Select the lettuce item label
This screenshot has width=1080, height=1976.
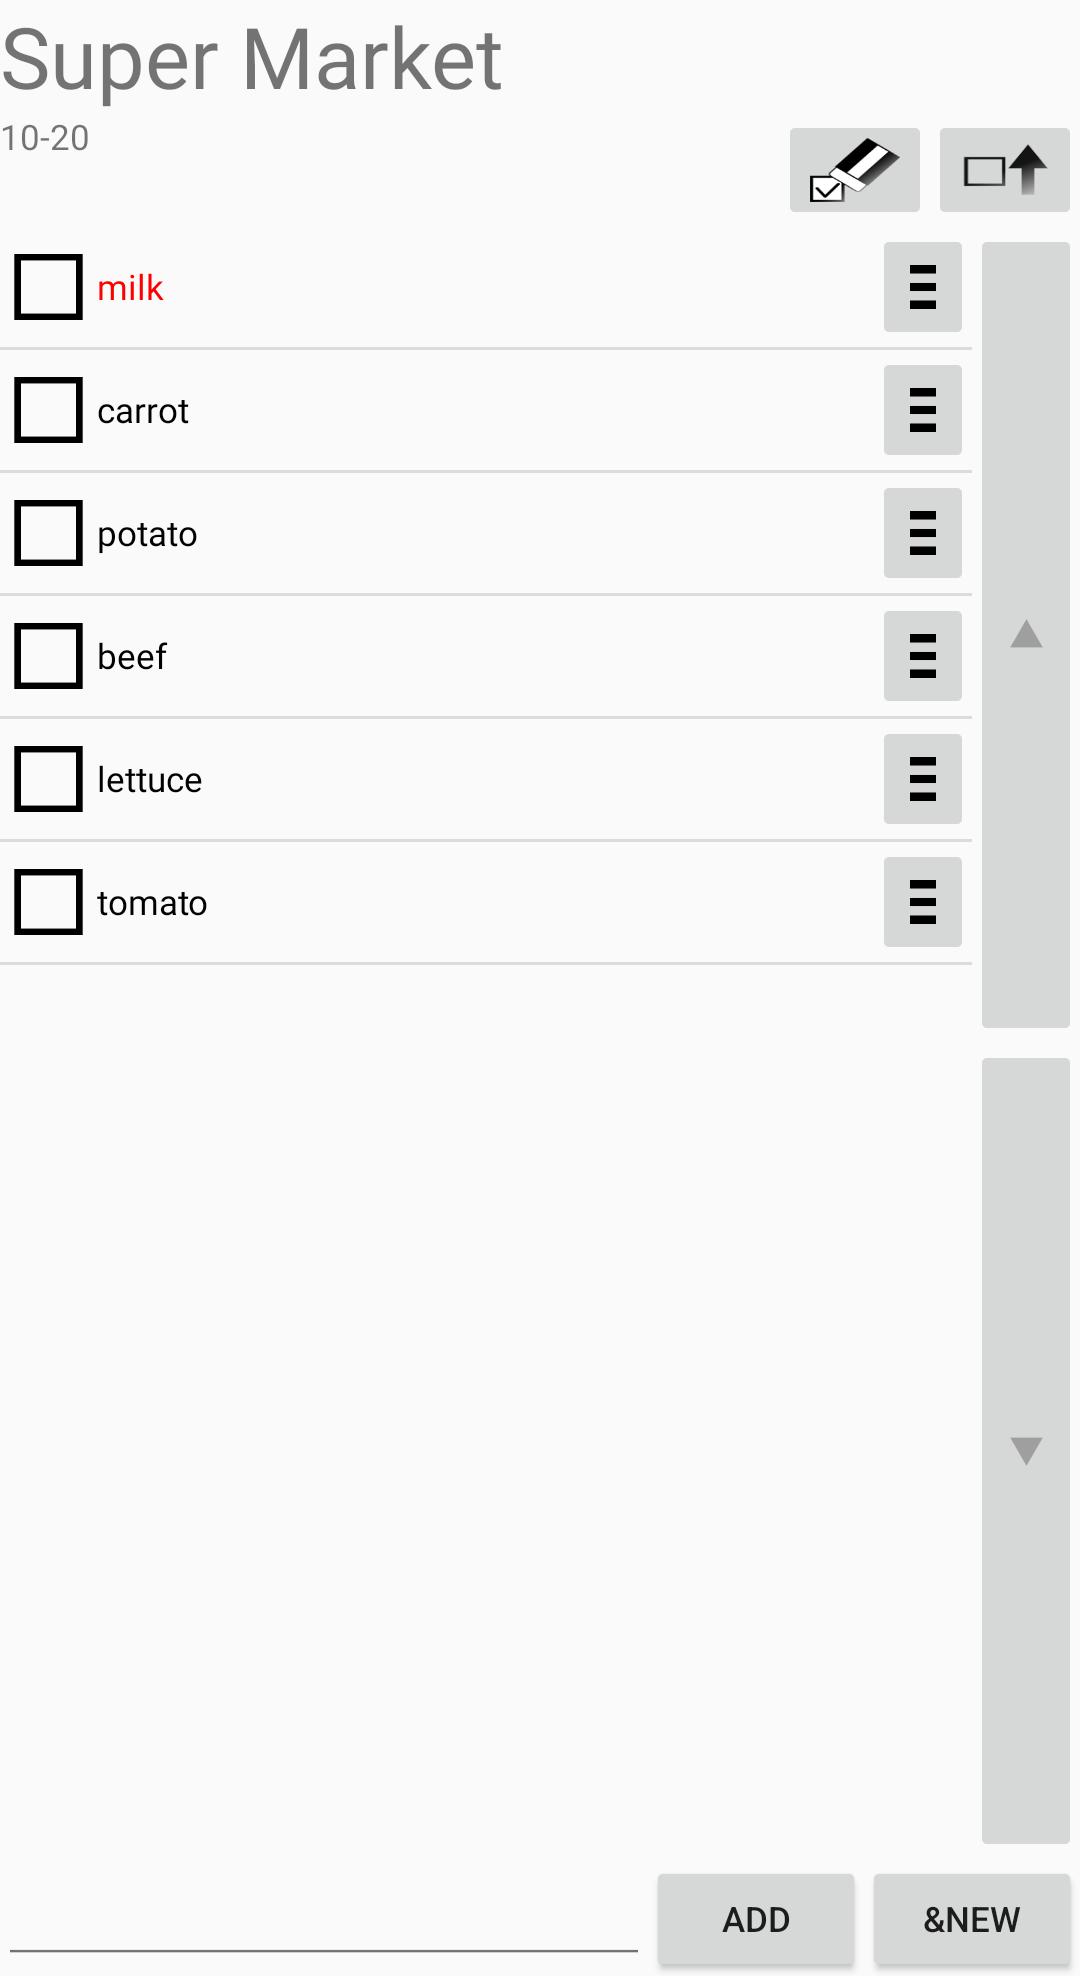point(150,780)
